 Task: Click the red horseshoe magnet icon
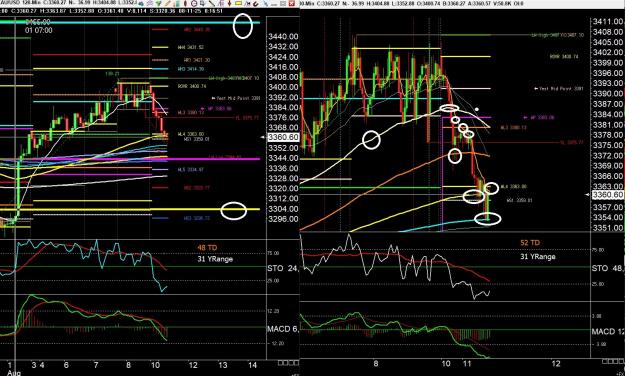[256, 4]
